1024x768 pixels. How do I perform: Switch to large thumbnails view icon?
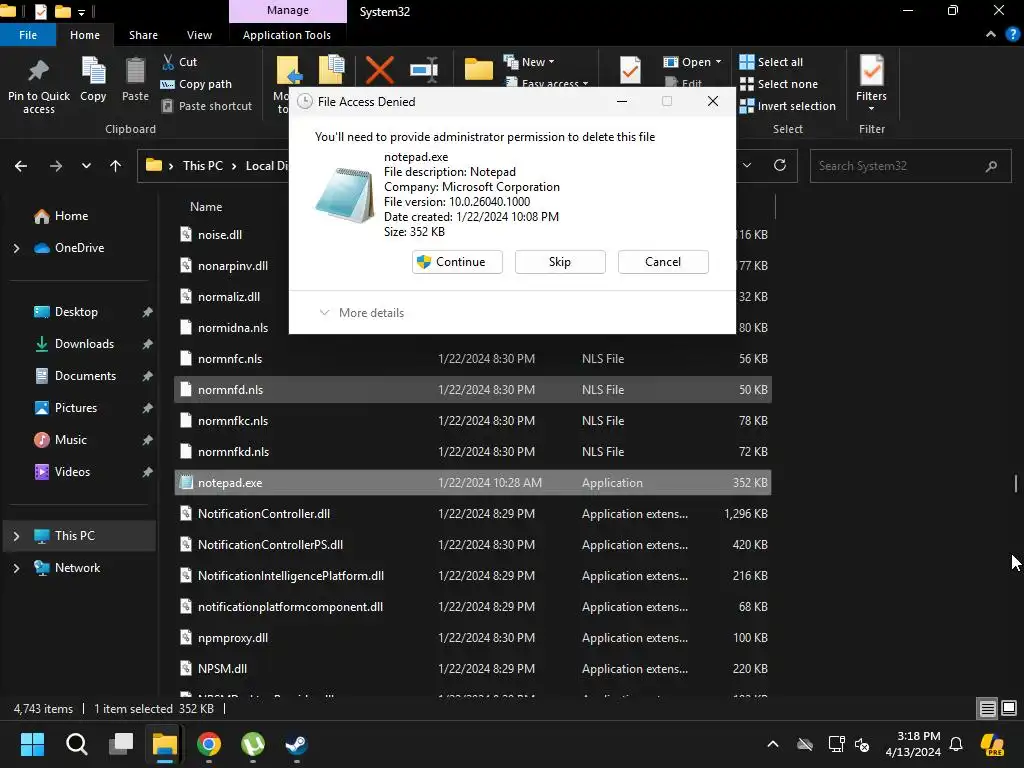point(1009,709)
